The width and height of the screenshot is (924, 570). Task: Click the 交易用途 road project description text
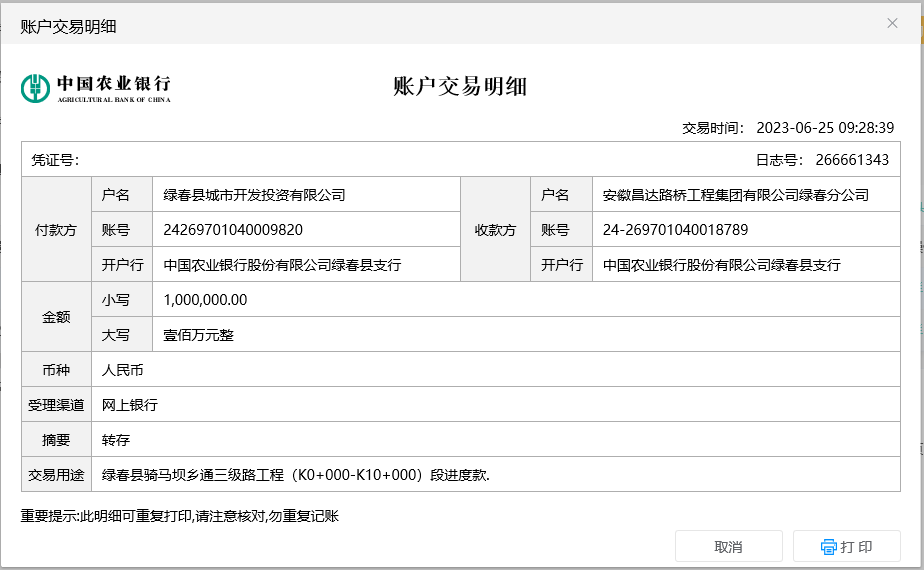click(296, 475)
